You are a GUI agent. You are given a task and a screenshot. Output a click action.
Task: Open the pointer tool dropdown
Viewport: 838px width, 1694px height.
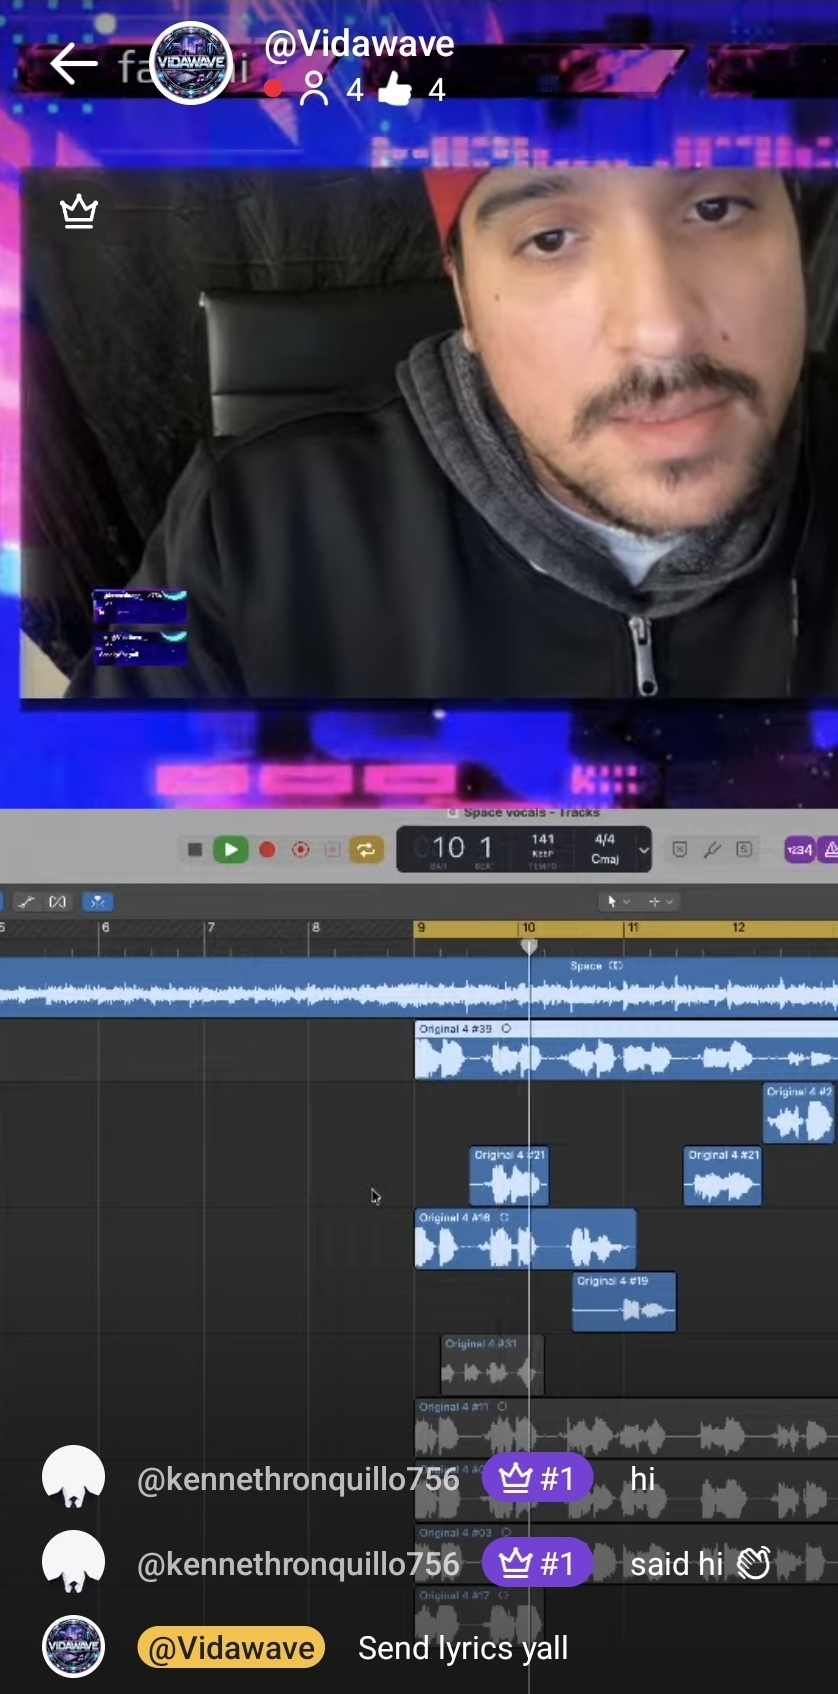point(616,902)
